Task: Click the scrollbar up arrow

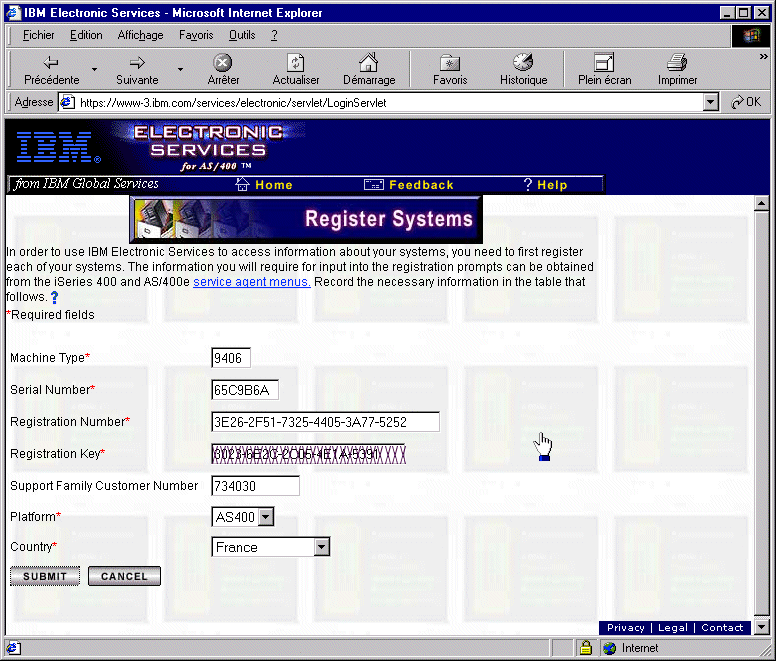Action: (x=761, y=203)
